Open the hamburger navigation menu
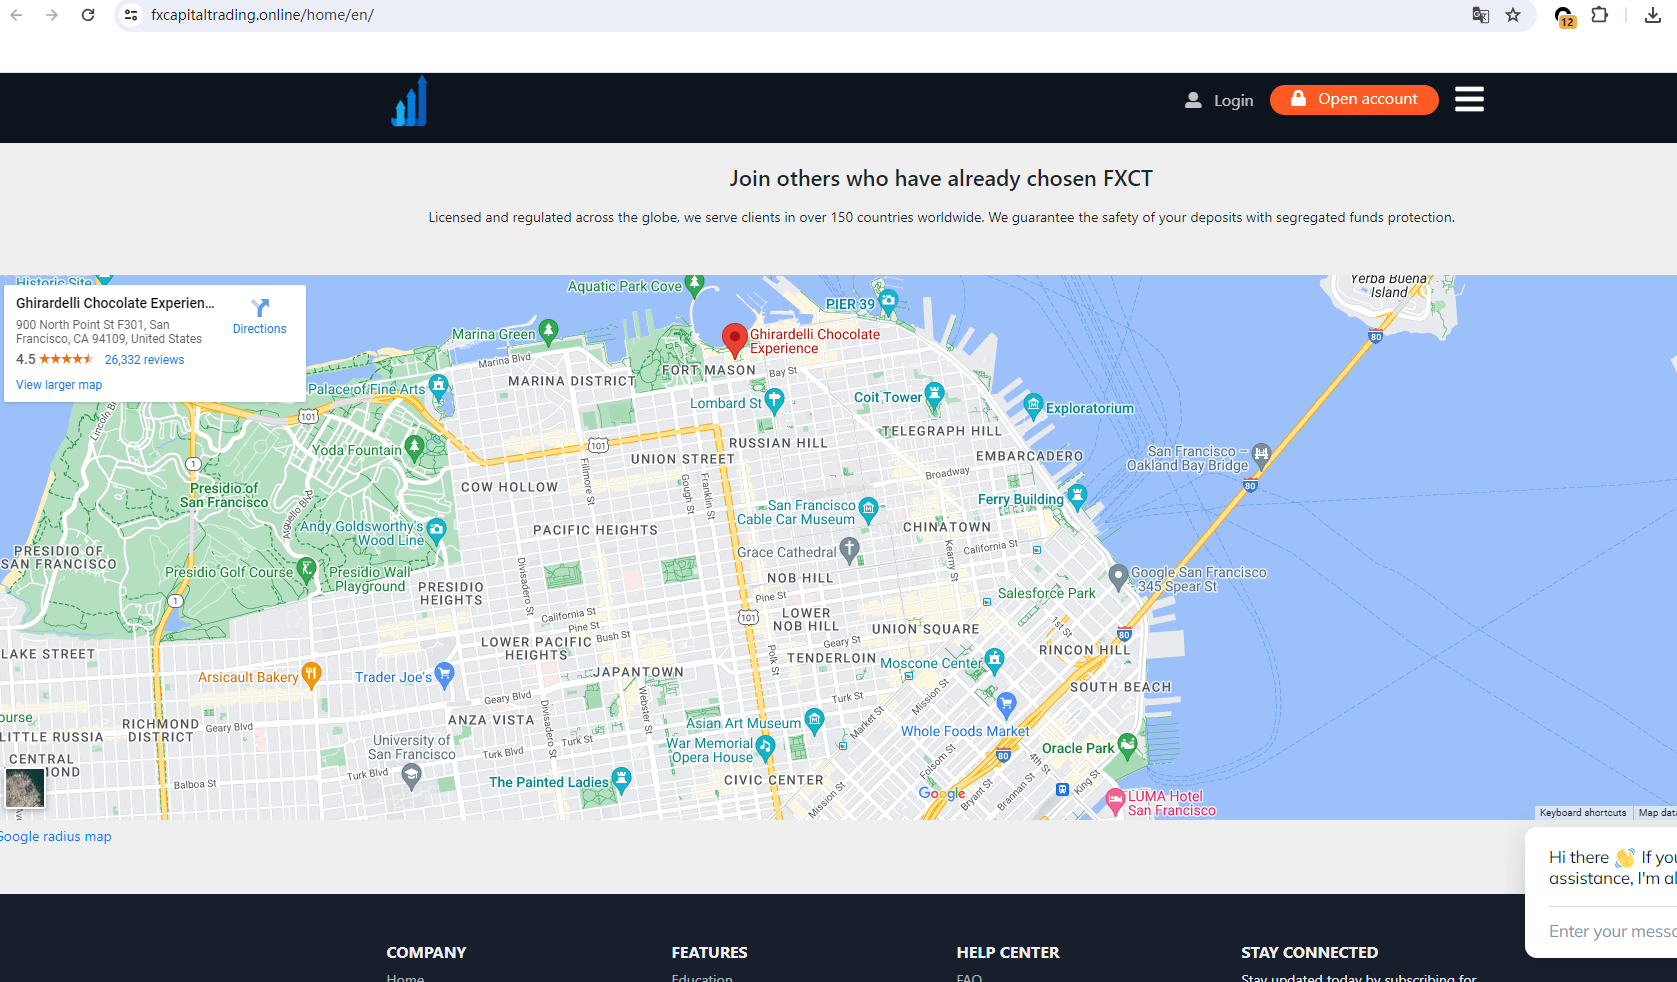The image size is (1677, 982). (1468, 99)
